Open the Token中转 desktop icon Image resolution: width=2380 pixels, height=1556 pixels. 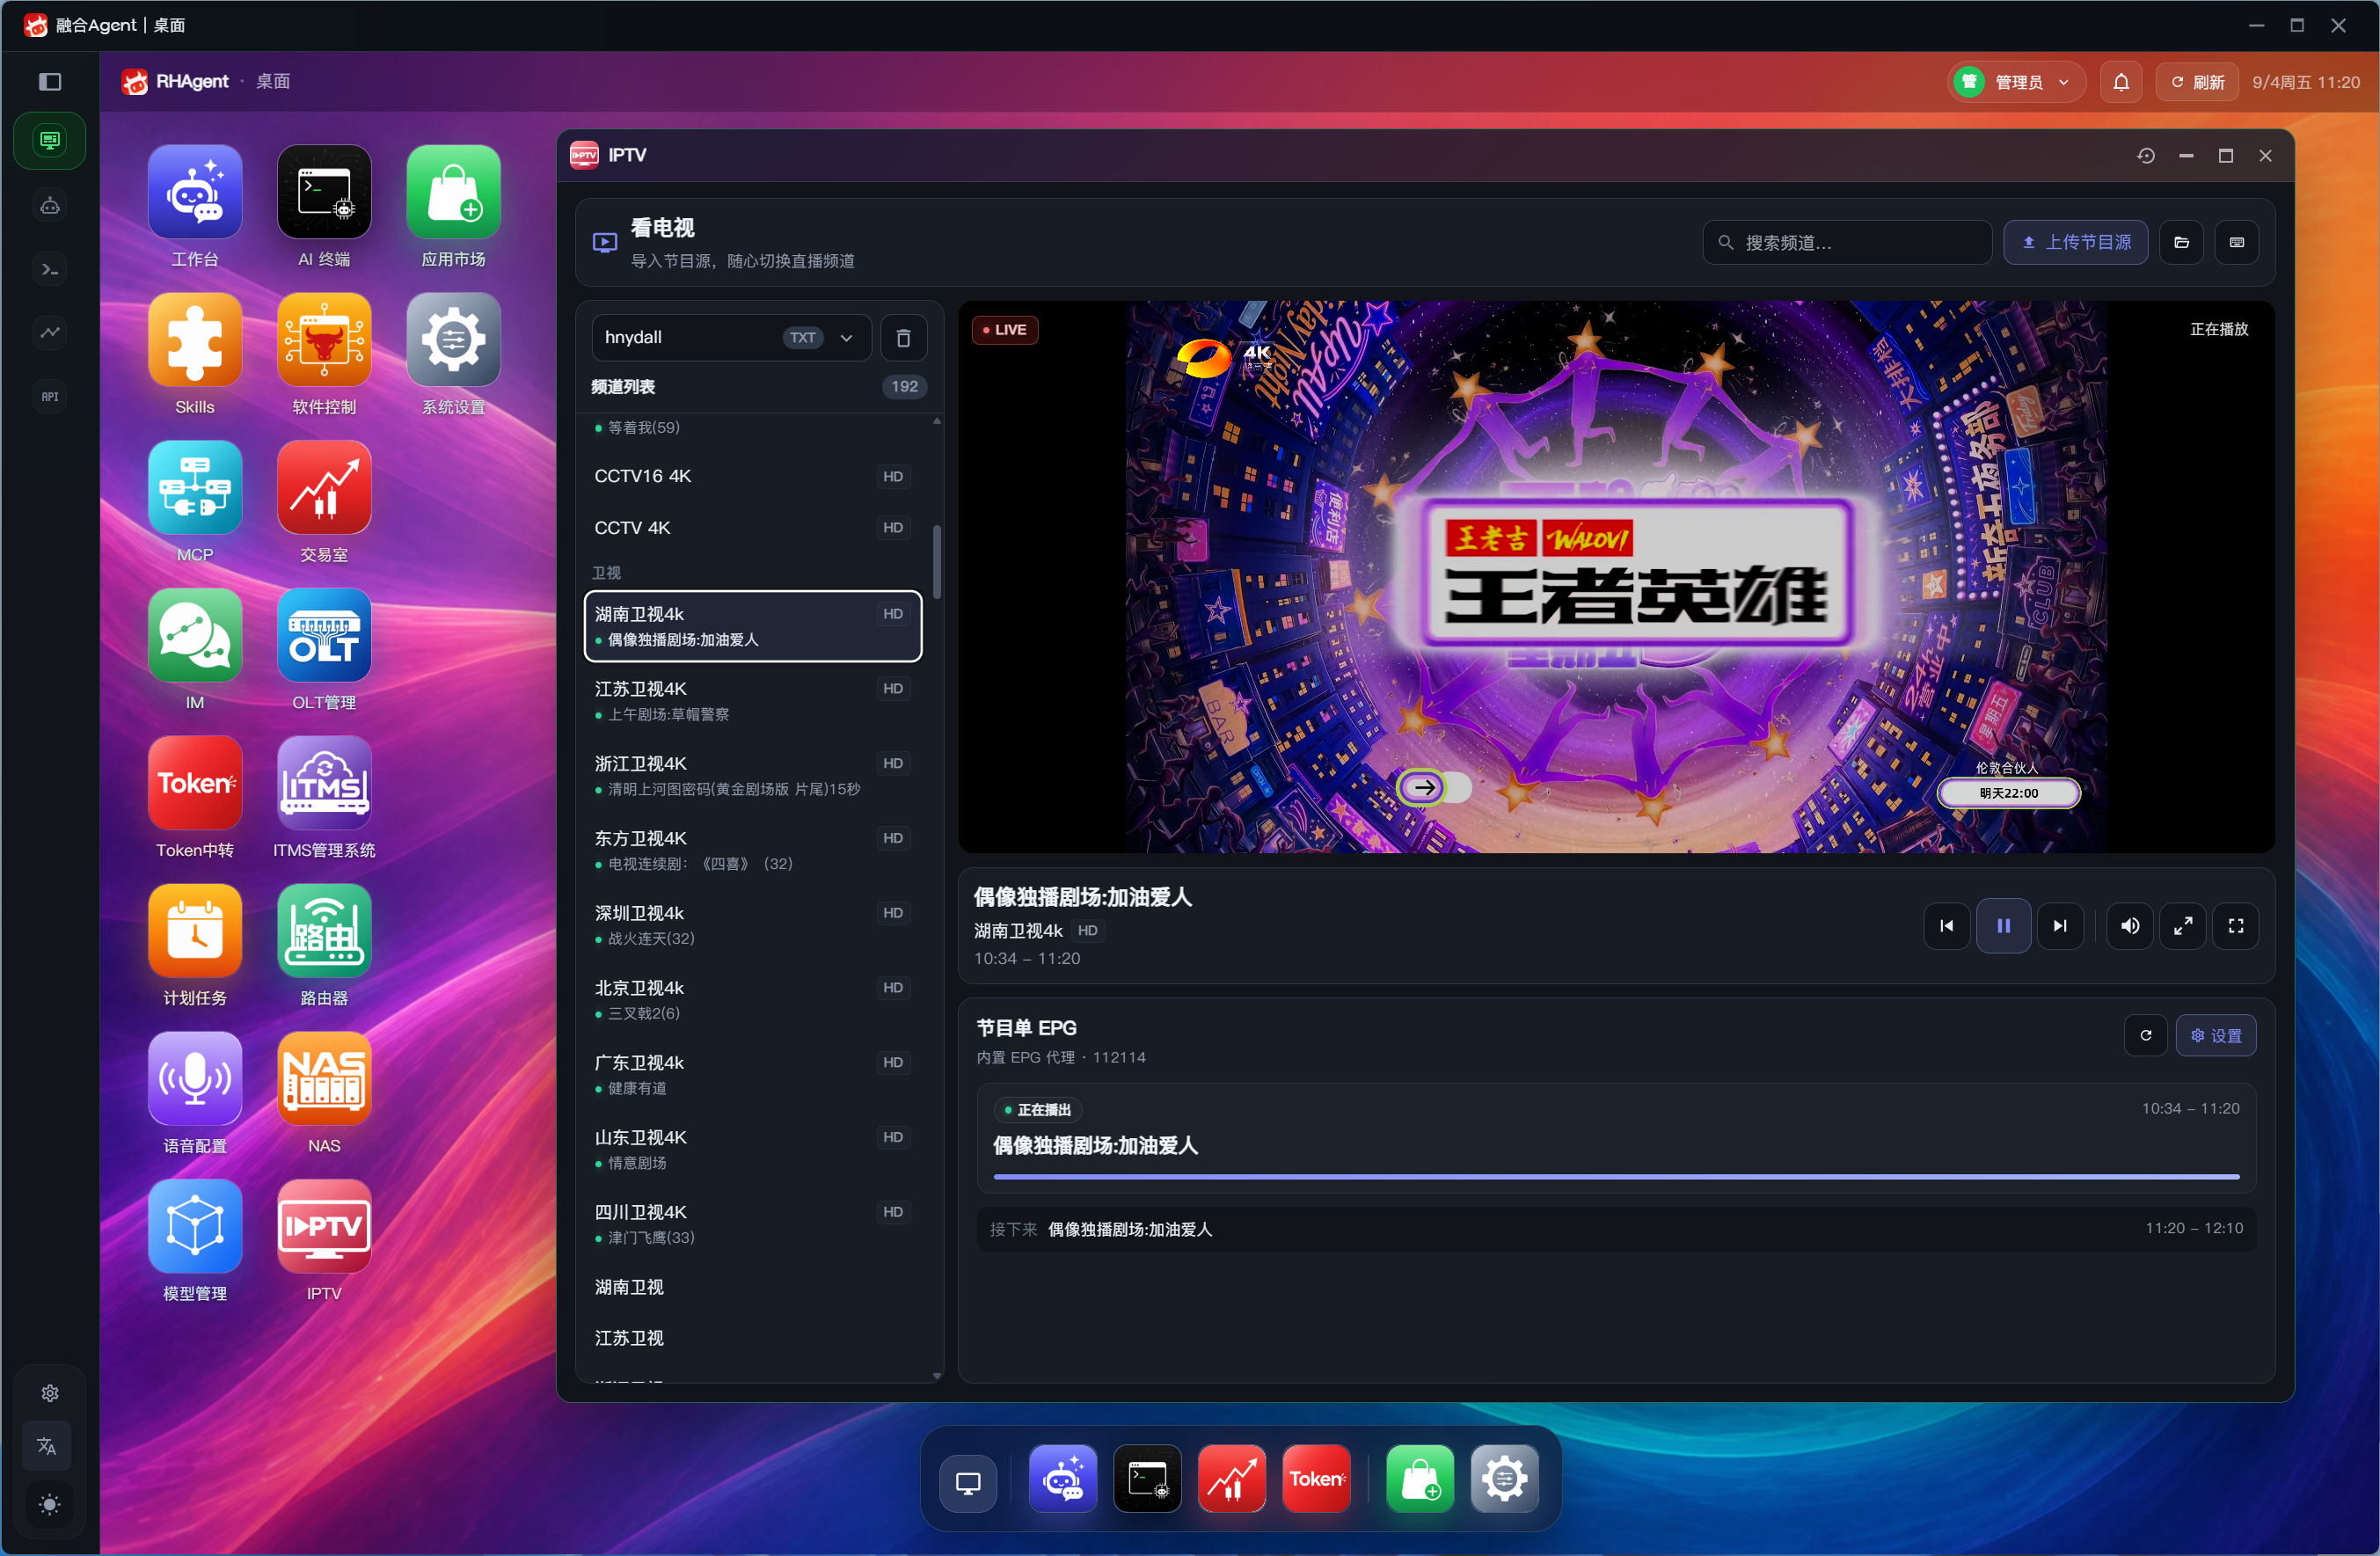click(194, 783)
